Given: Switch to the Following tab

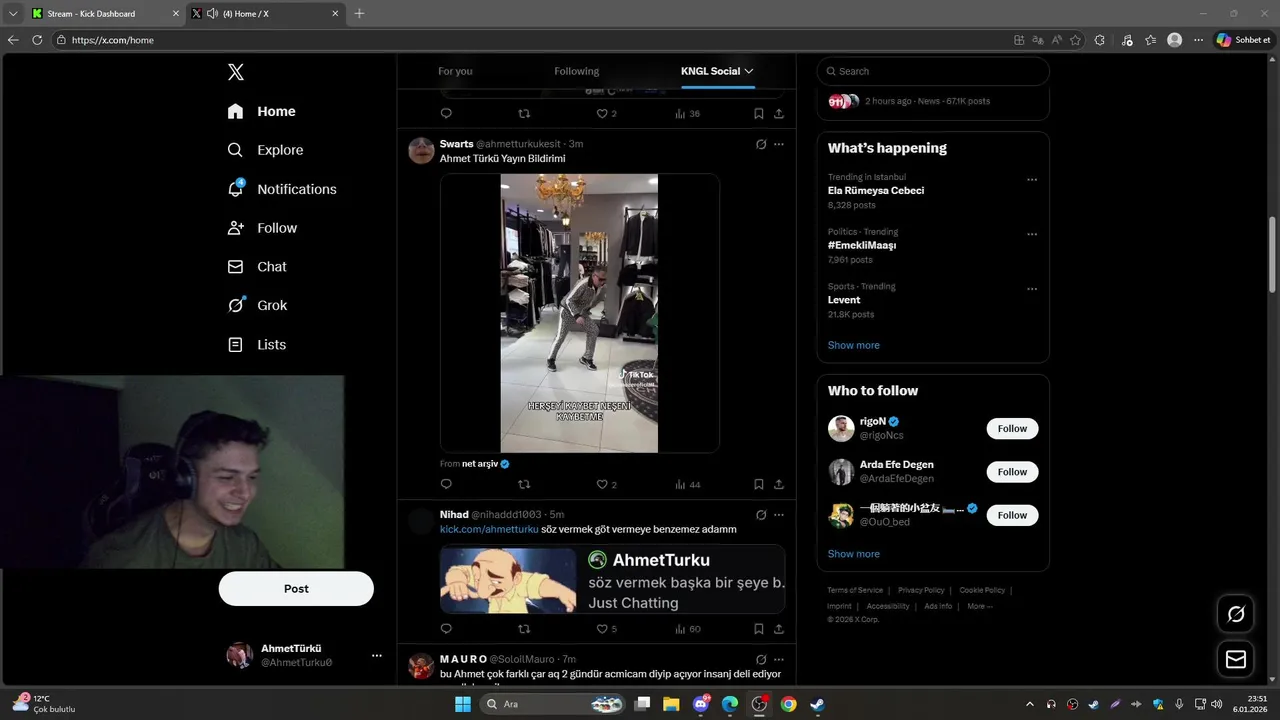Looking at the screenshot, I should [577, 71].
